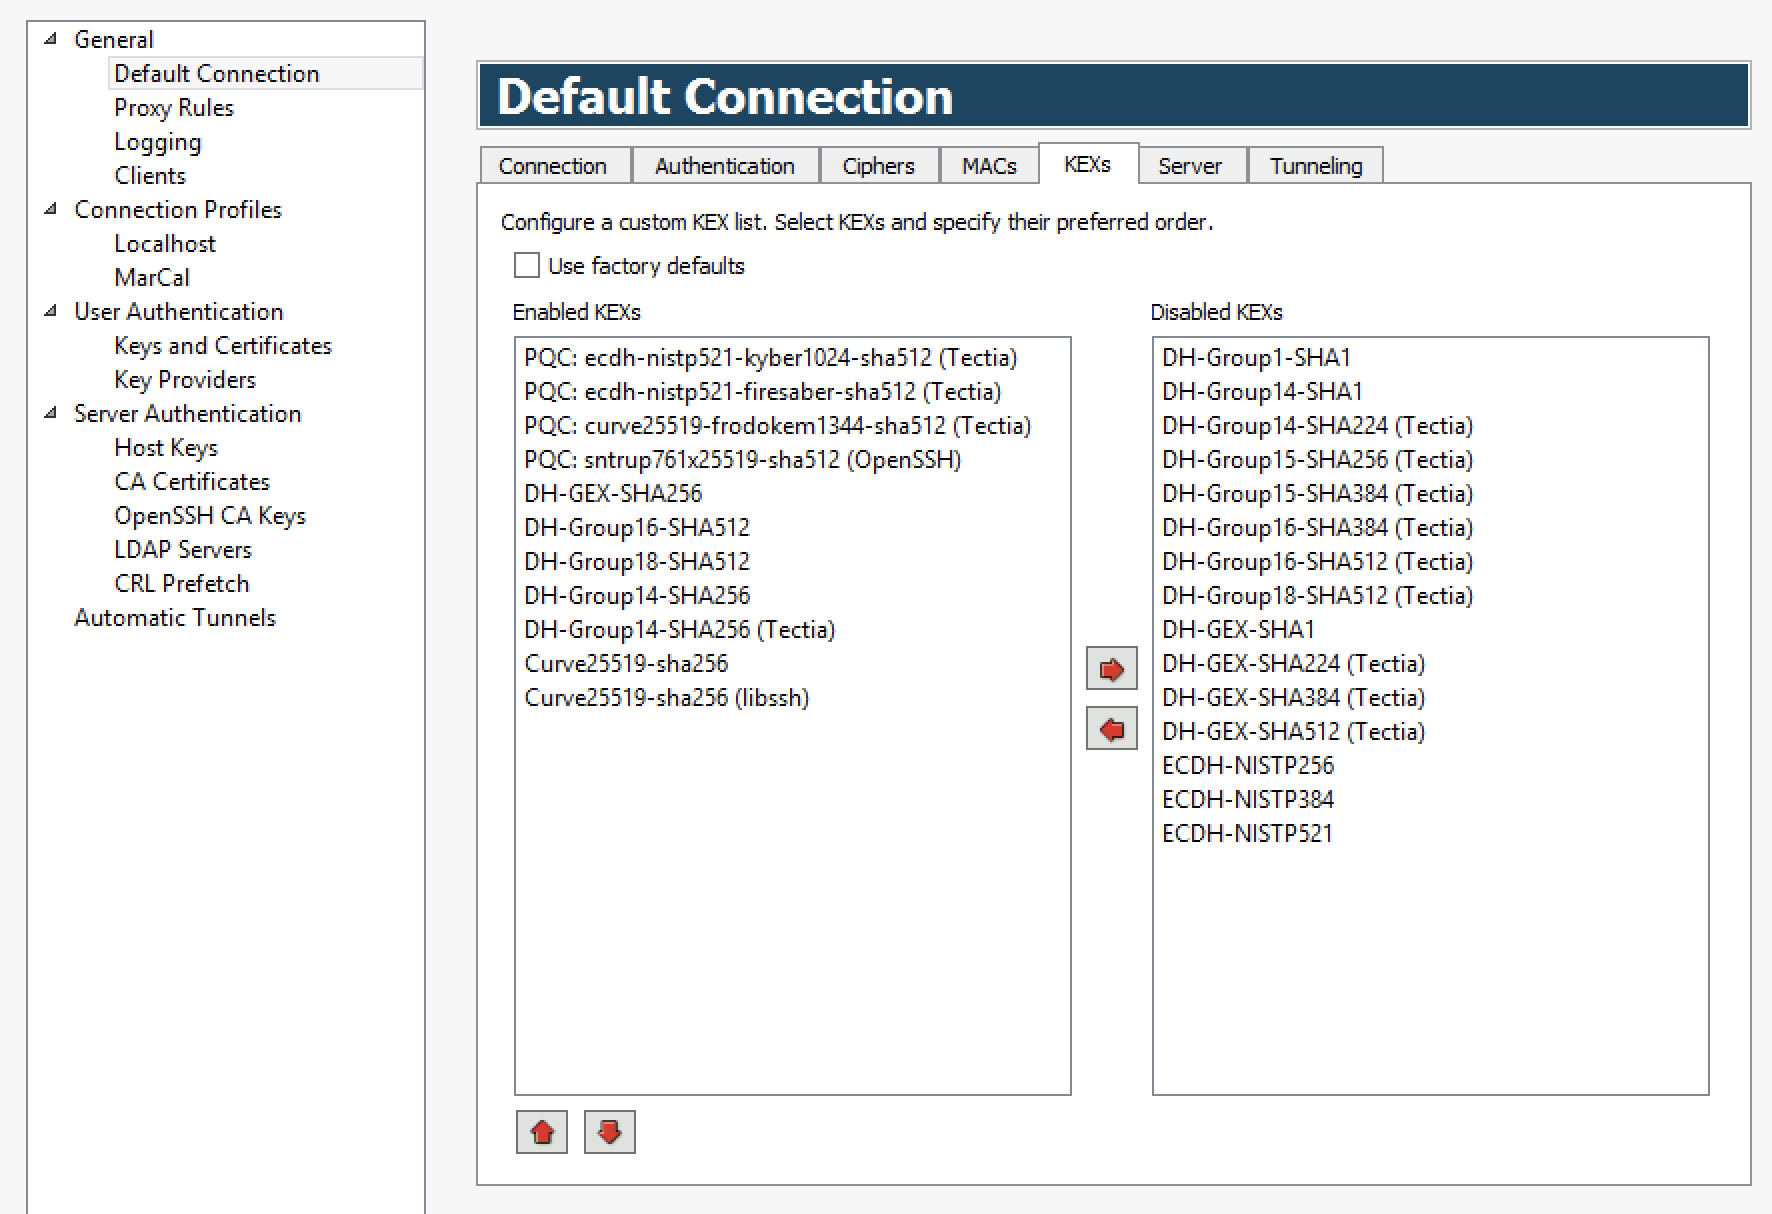
Task: Click the red down arrow to lower priority
Action: tap(609, 1132)
